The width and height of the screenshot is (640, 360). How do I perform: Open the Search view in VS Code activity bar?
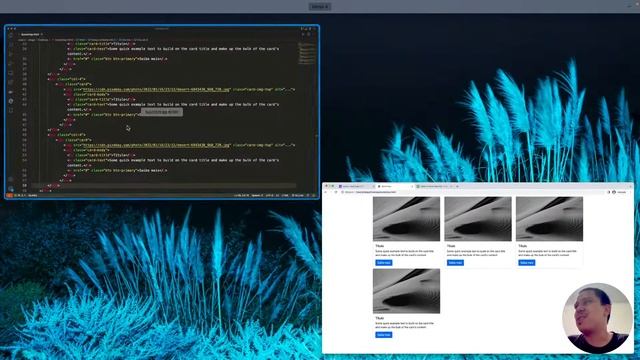pyautogui.click(x=11, y=45)
